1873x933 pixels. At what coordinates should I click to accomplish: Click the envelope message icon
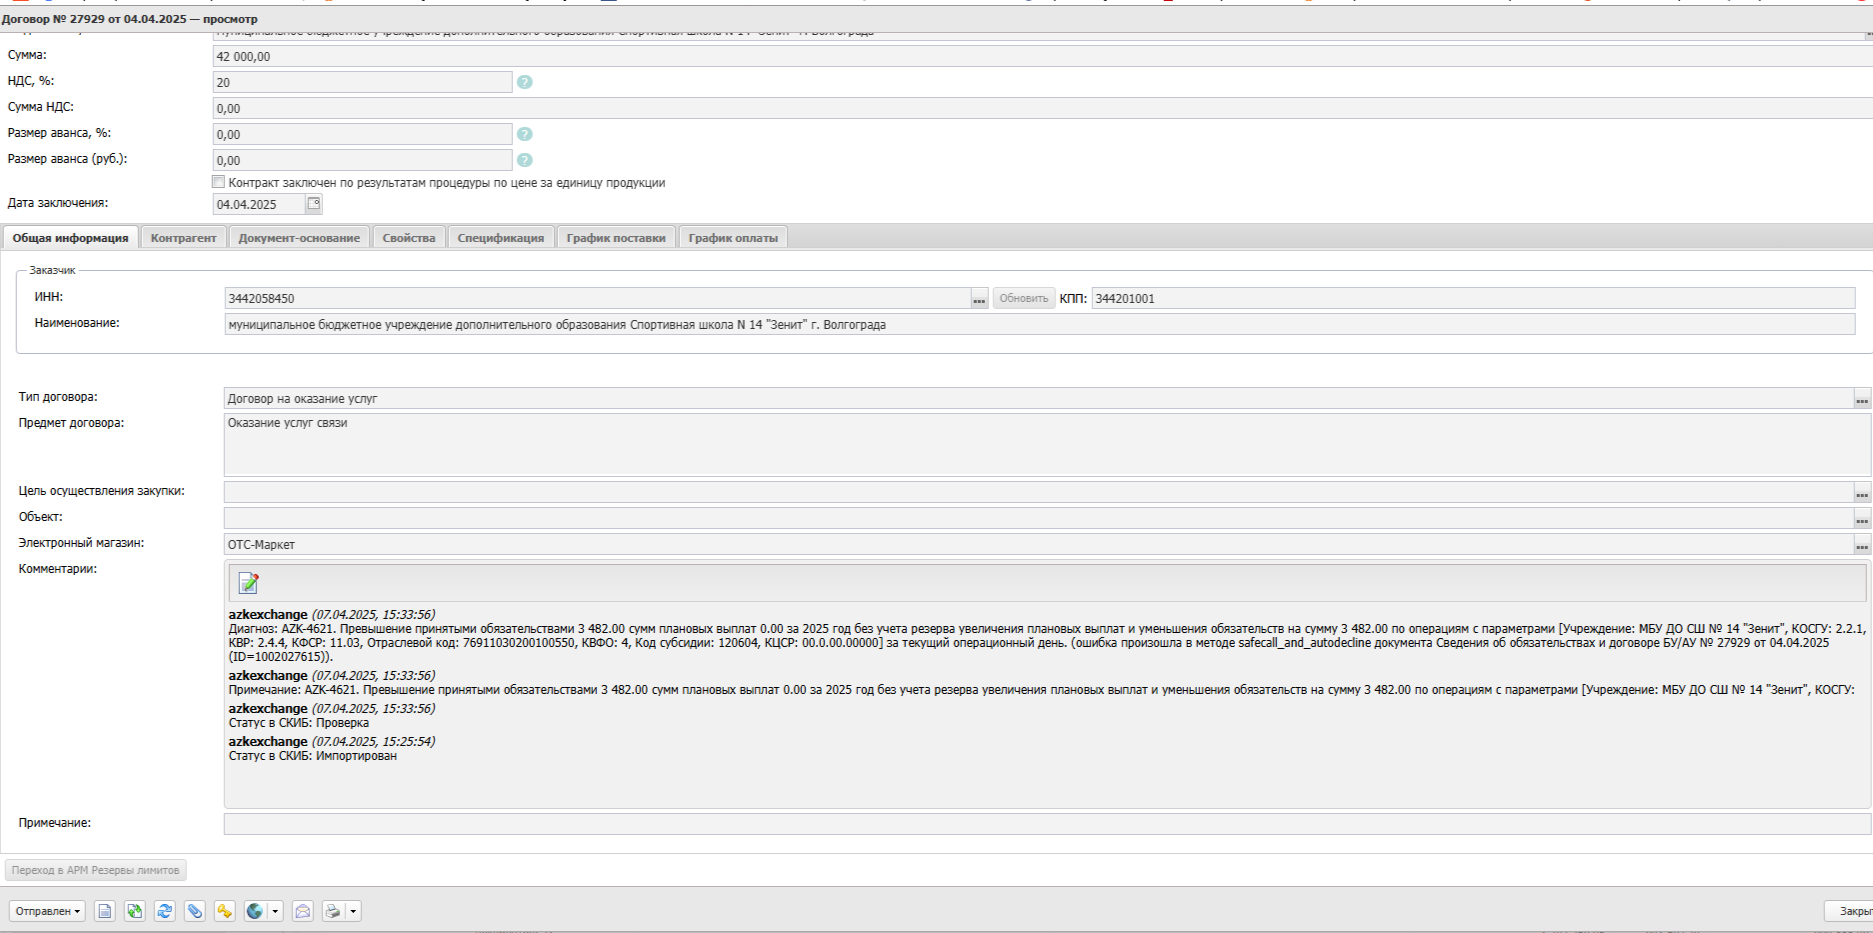(303, 911)
